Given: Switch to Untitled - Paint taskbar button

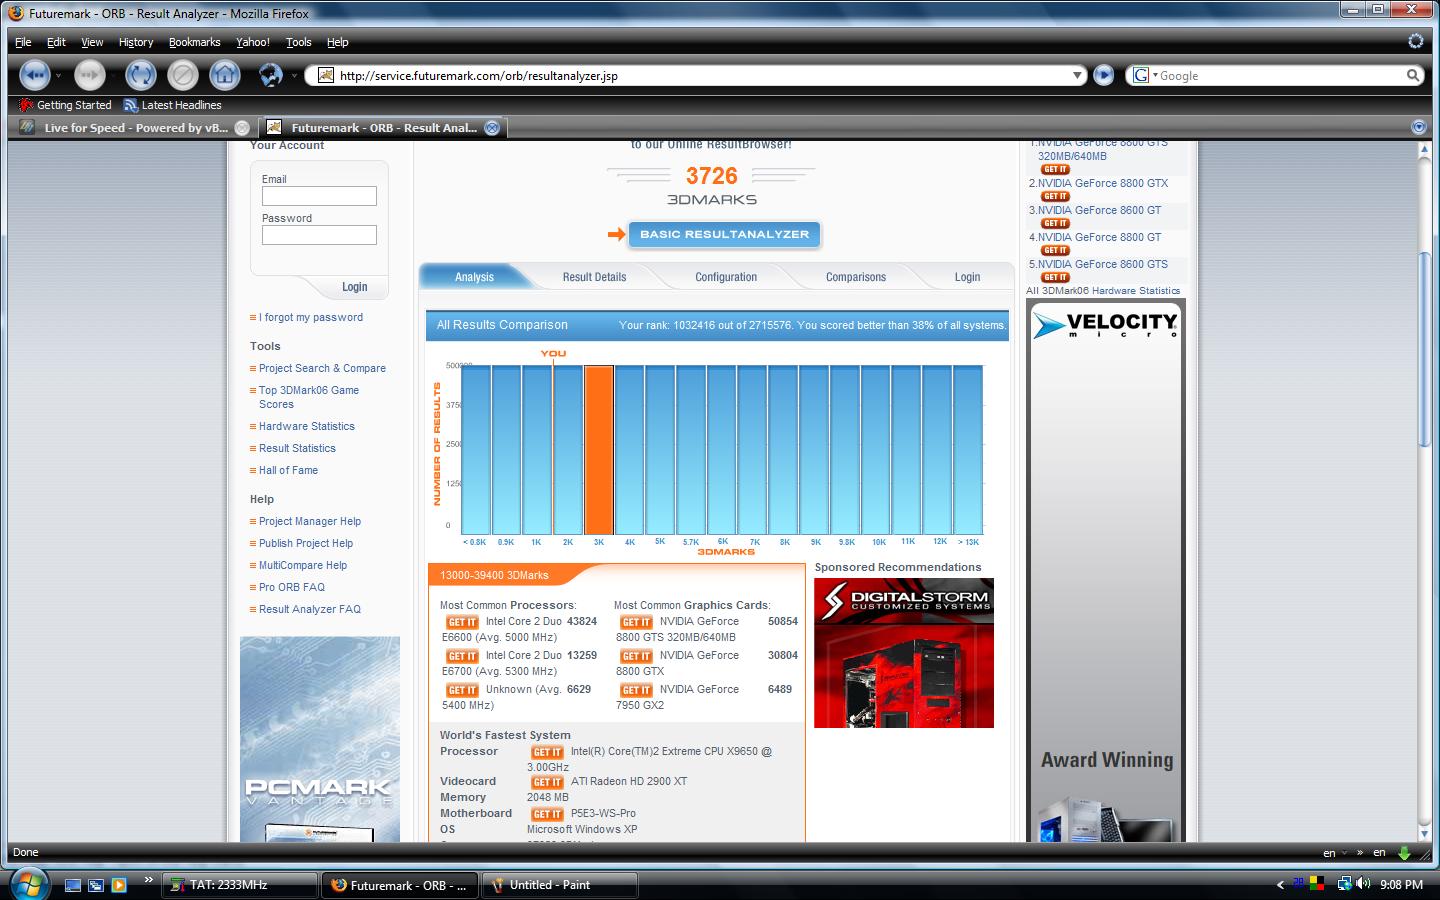Looking at the screenshot, I should tap(560, 885).
